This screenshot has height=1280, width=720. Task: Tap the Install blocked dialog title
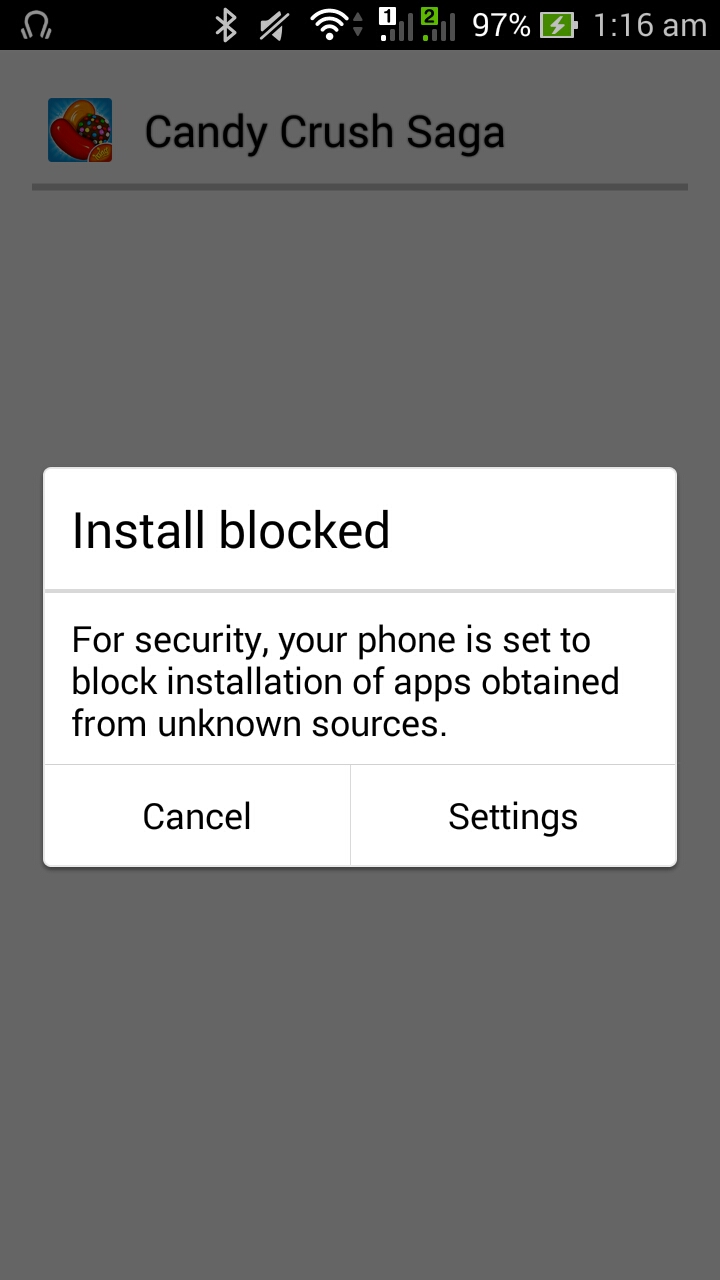(x=231, y=530)
